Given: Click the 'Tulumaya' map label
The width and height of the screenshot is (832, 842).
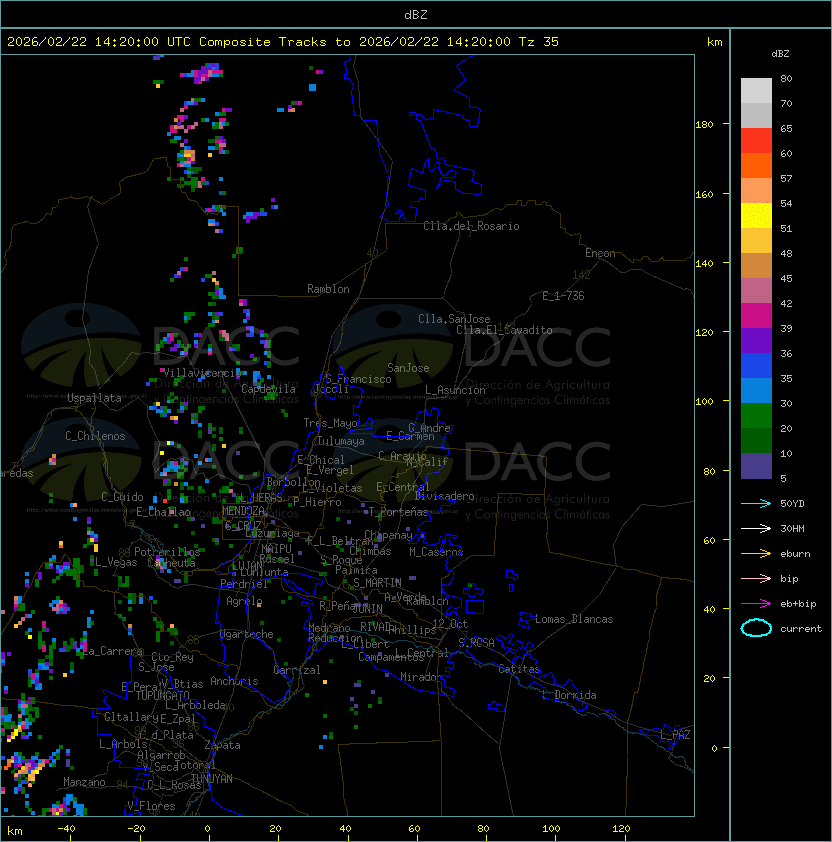Looking at the screenshot, I should pyautogui.click(x=341, y=441).
